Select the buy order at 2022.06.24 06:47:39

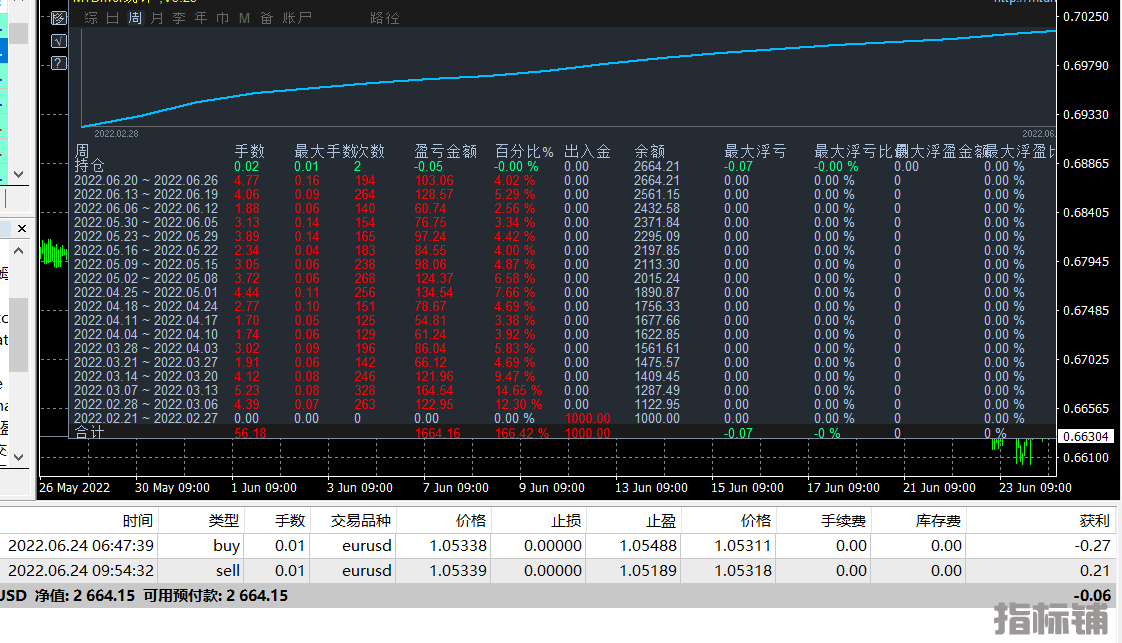[558, 546]
